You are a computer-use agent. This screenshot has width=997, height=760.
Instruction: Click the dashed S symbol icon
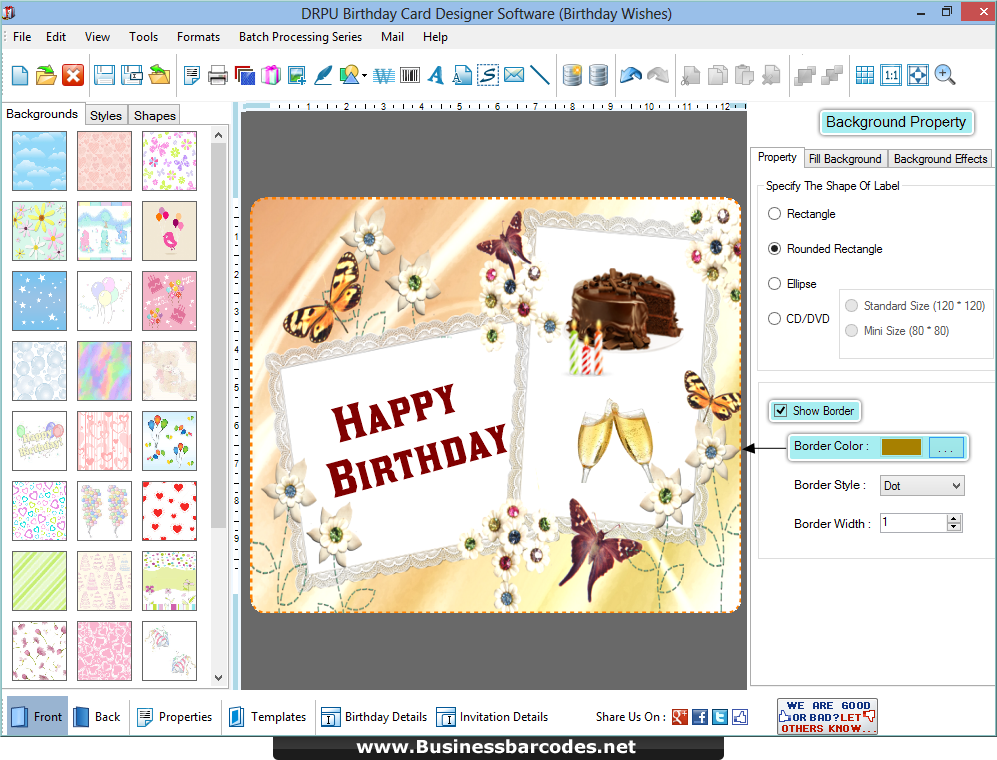click(x=488, y=76)
